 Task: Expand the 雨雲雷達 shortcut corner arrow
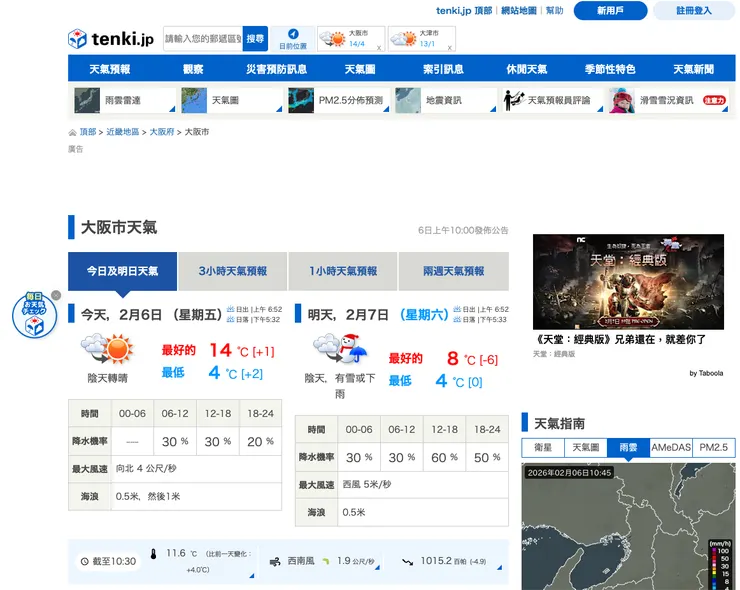(172, 109)
